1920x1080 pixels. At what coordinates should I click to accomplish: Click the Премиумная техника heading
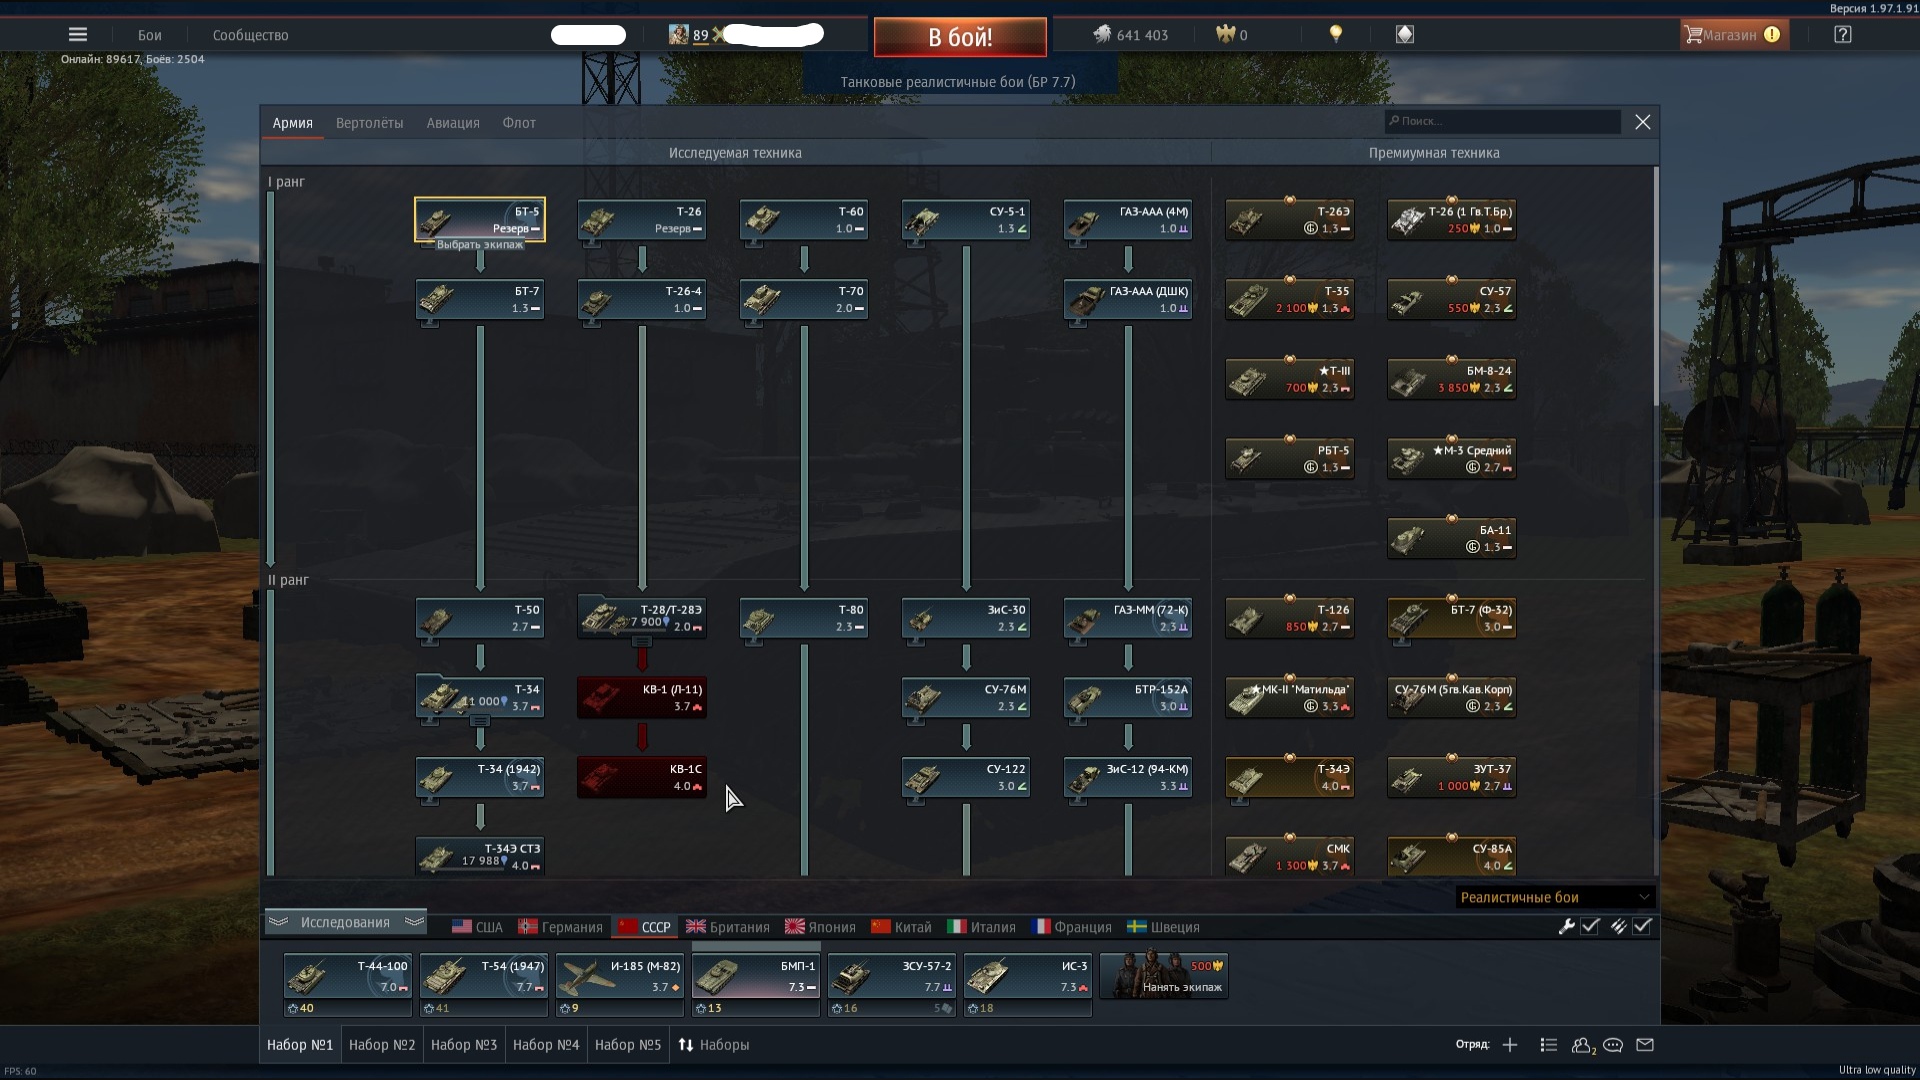tap(1434, 153)
